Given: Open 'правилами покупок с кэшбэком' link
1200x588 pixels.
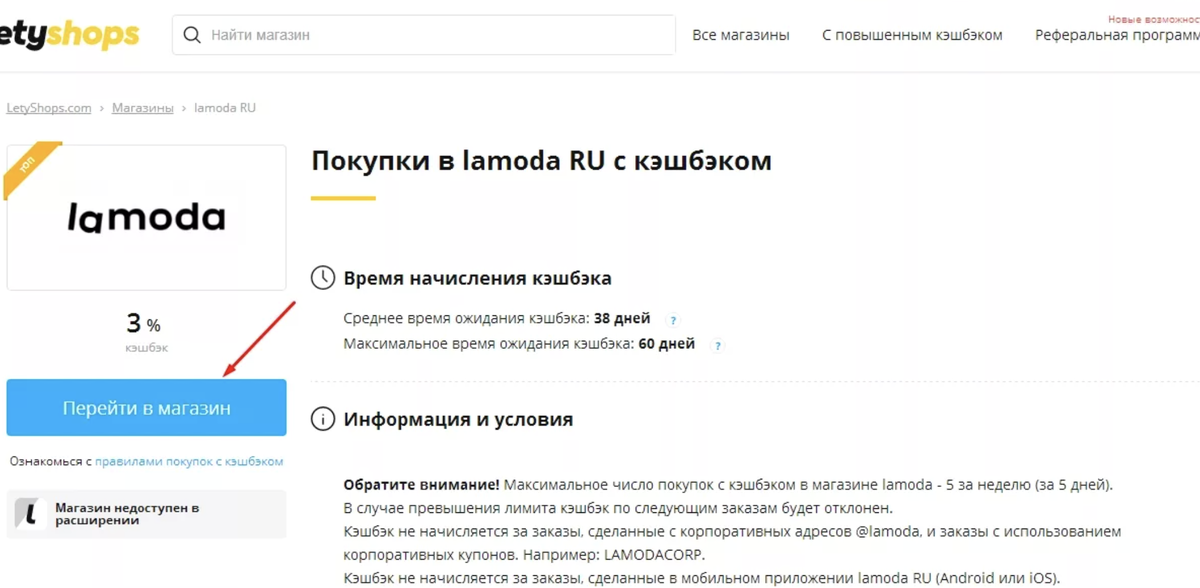Looking at the screenshot, I should [x=189, y=462].
